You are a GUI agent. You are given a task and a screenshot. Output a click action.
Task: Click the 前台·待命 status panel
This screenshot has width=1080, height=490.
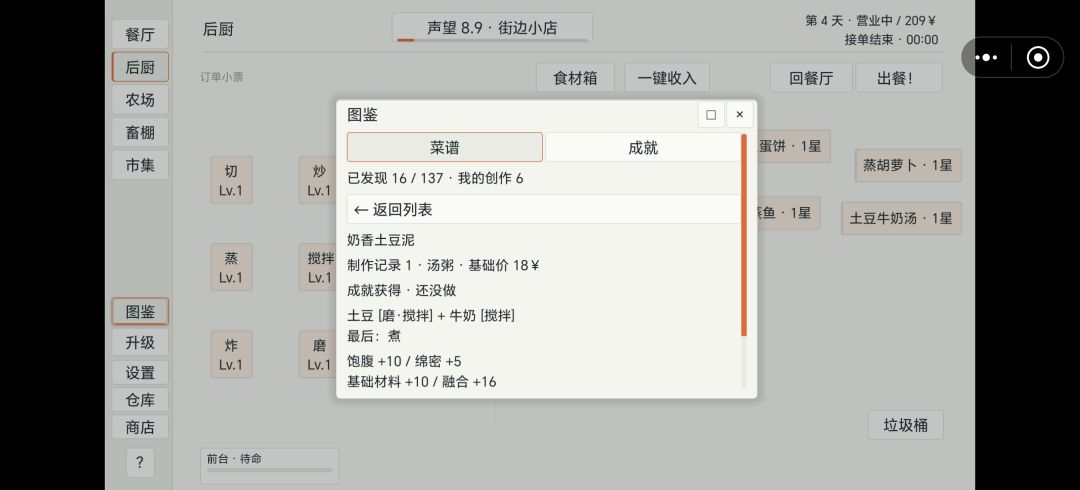pyautogui.click(x=269, y=466)
